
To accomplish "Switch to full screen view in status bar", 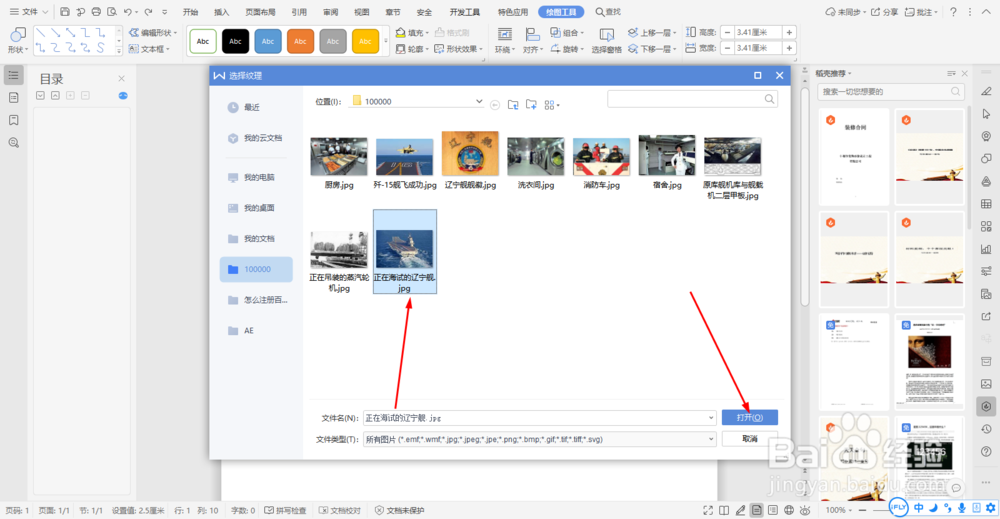I will 708,510.
